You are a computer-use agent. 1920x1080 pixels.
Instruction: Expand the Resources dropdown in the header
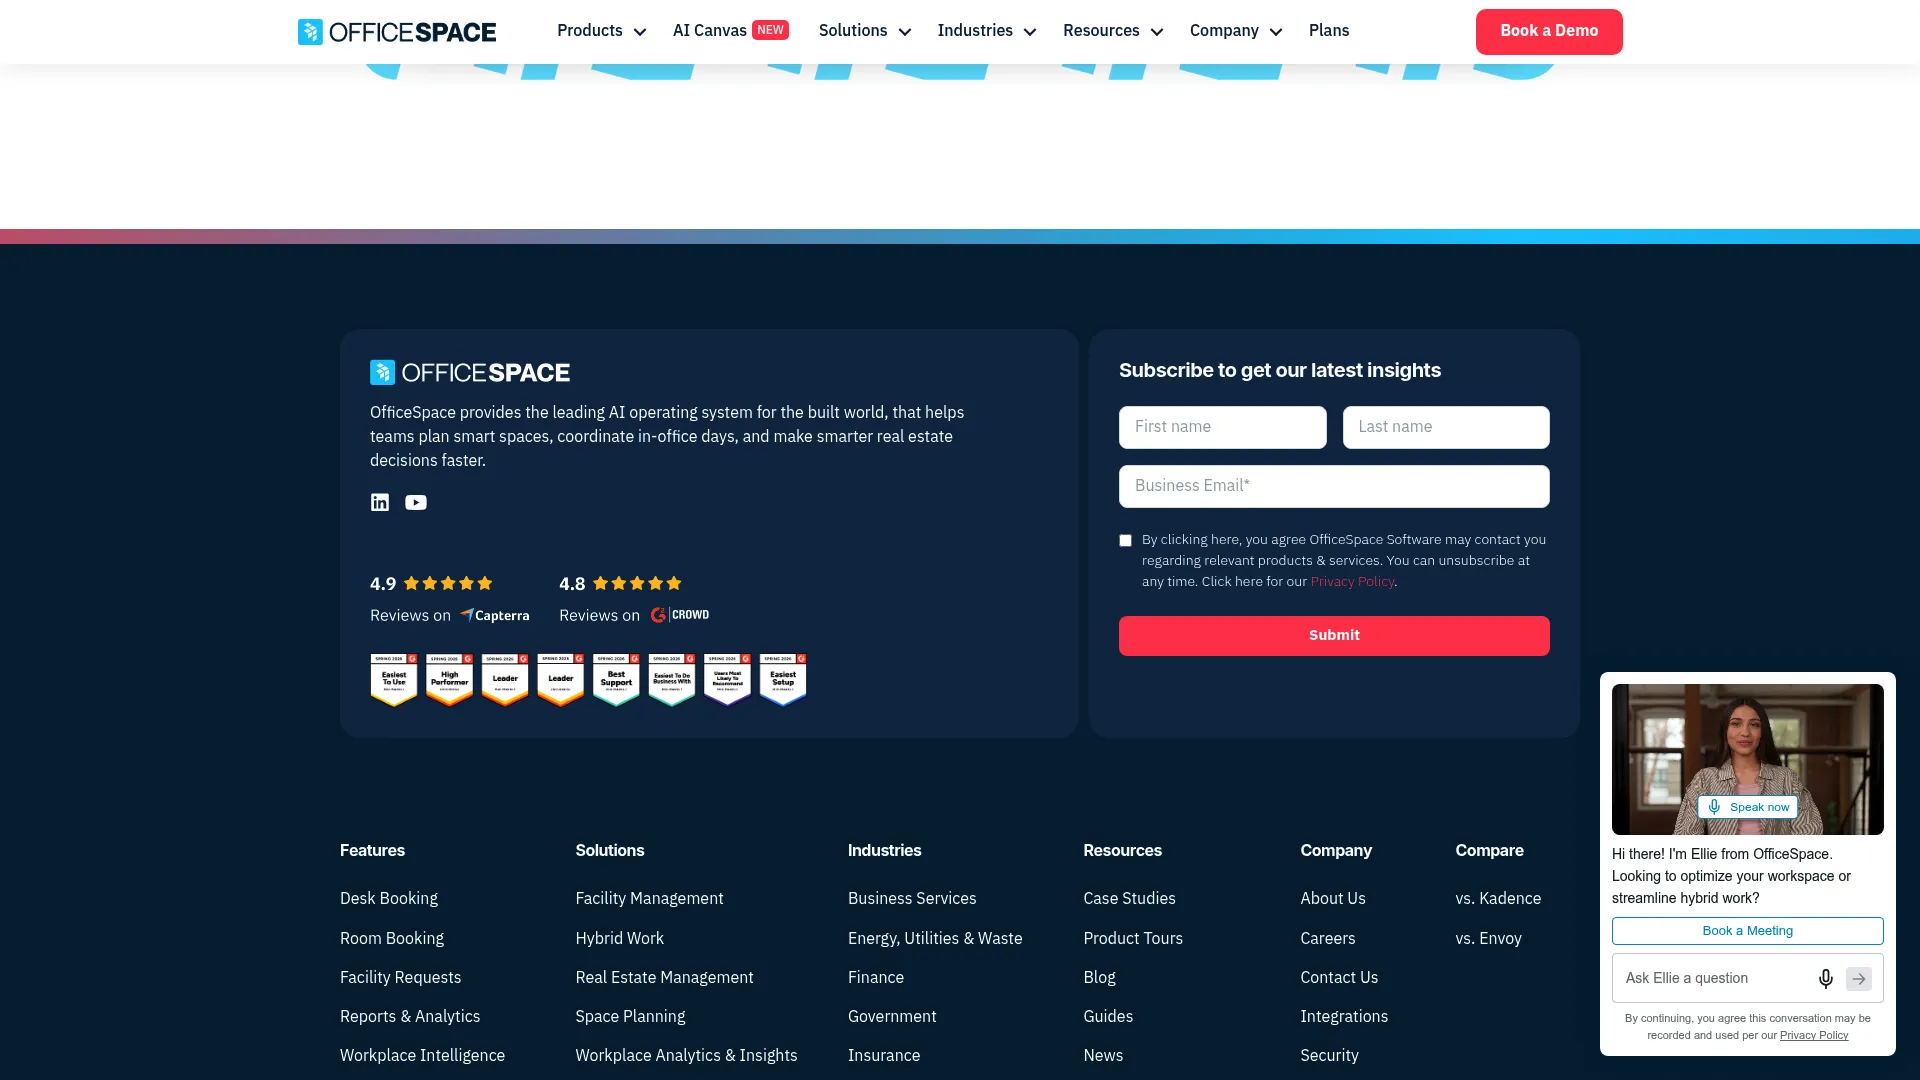[x=1113, y=31]
